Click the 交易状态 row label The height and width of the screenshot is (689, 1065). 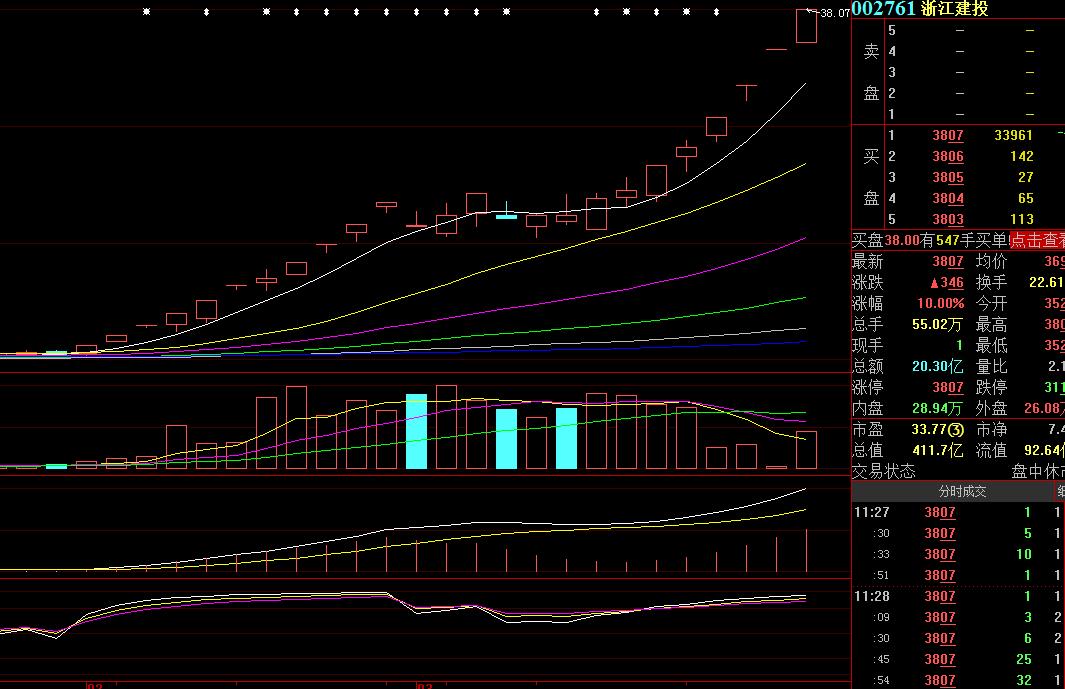click(883, 471)
